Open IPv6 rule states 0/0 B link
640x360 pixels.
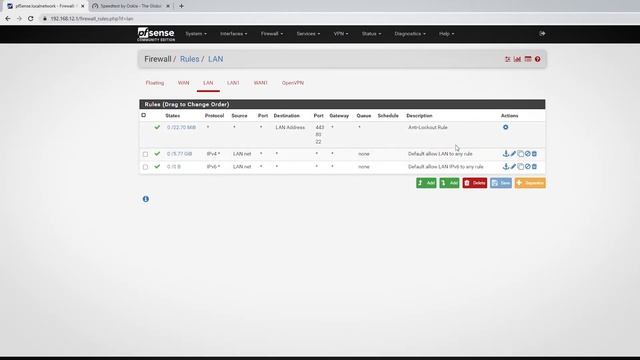click(173, 167)
